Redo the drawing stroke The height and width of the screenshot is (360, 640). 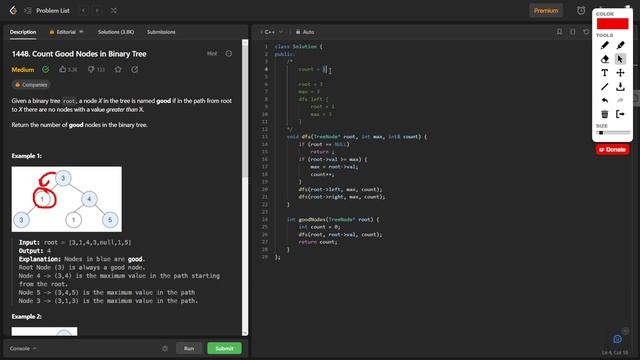click(620, 100)
